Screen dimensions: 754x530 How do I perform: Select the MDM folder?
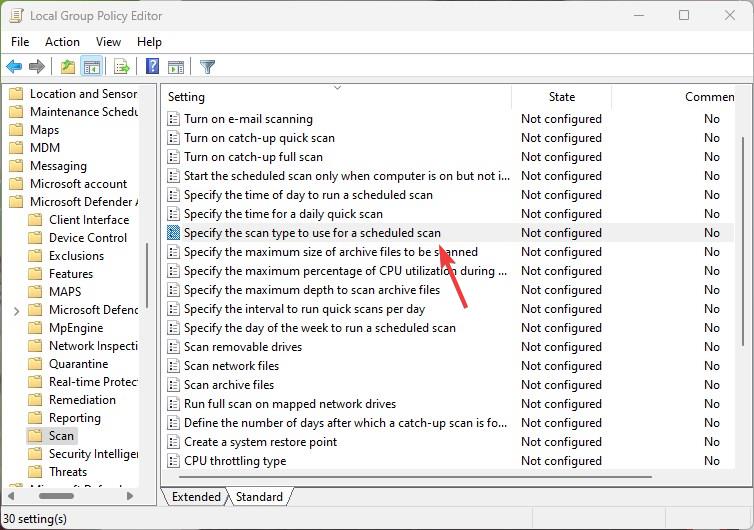pos(45,148)
